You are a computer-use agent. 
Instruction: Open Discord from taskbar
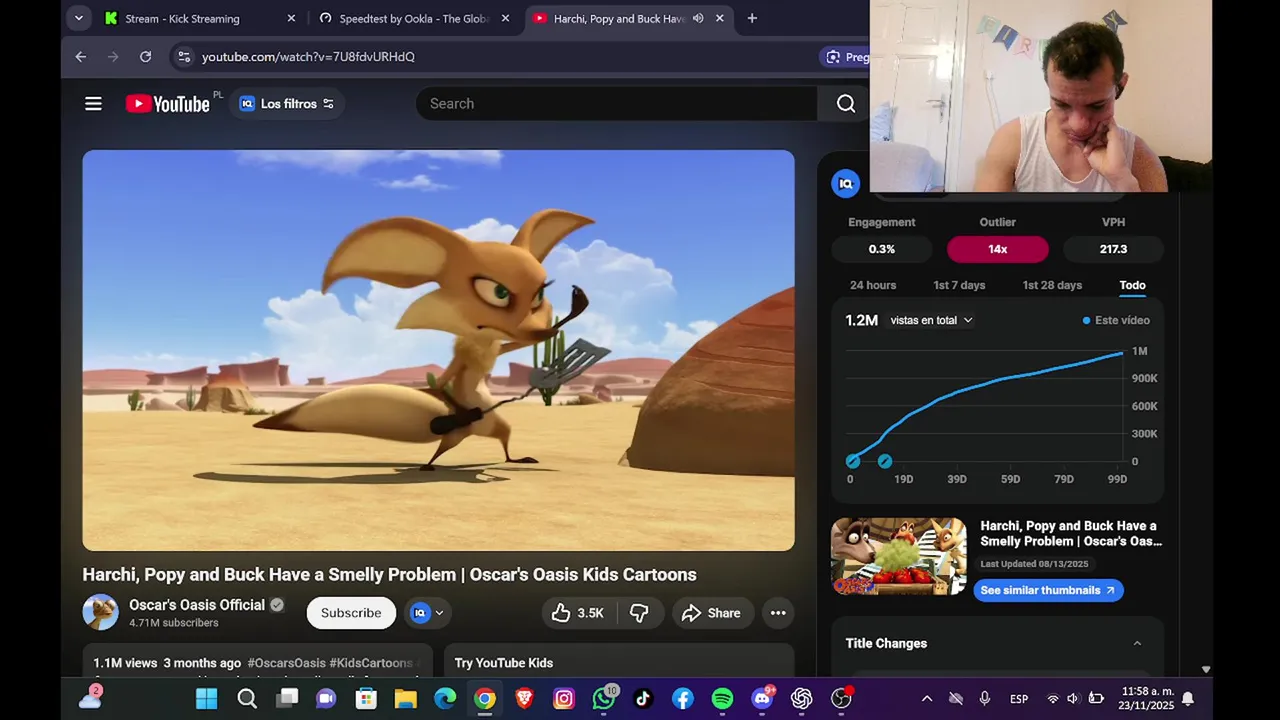tap(762, 698)
